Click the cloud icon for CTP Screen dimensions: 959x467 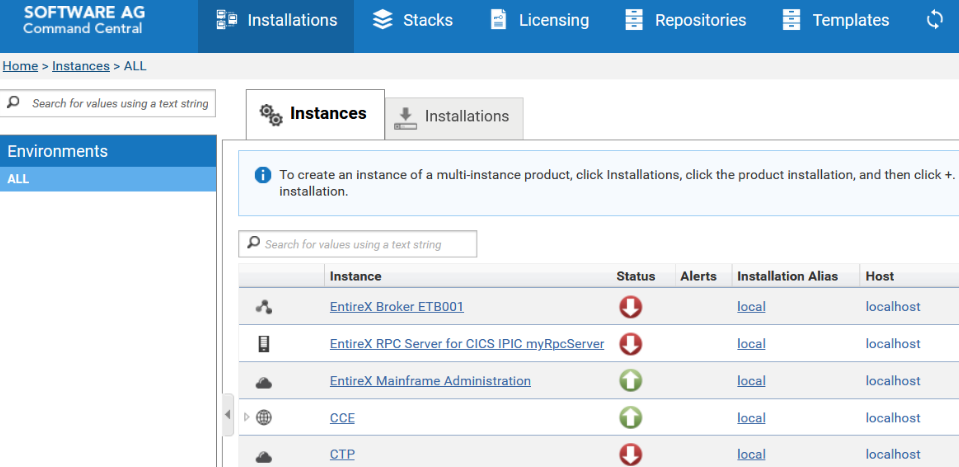264,457
